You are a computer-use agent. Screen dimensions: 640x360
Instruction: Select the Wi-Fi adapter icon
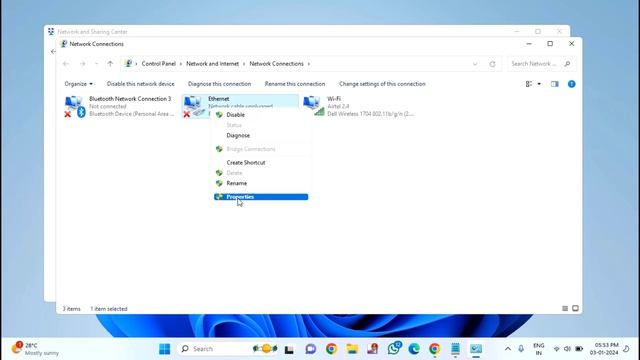[x=313, y=106]
